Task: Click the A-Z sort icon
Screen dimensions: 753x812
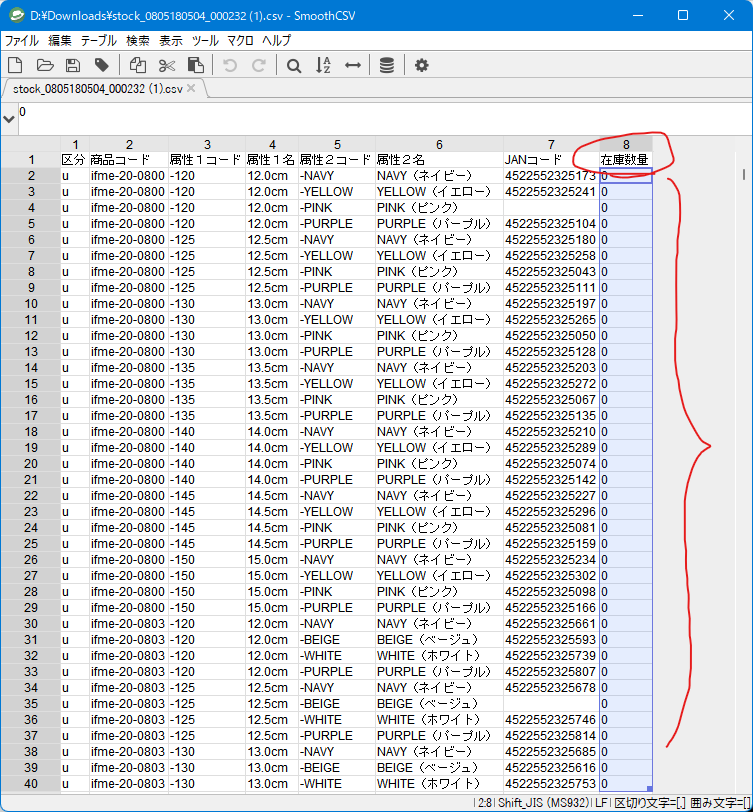Action: (323, 65)
